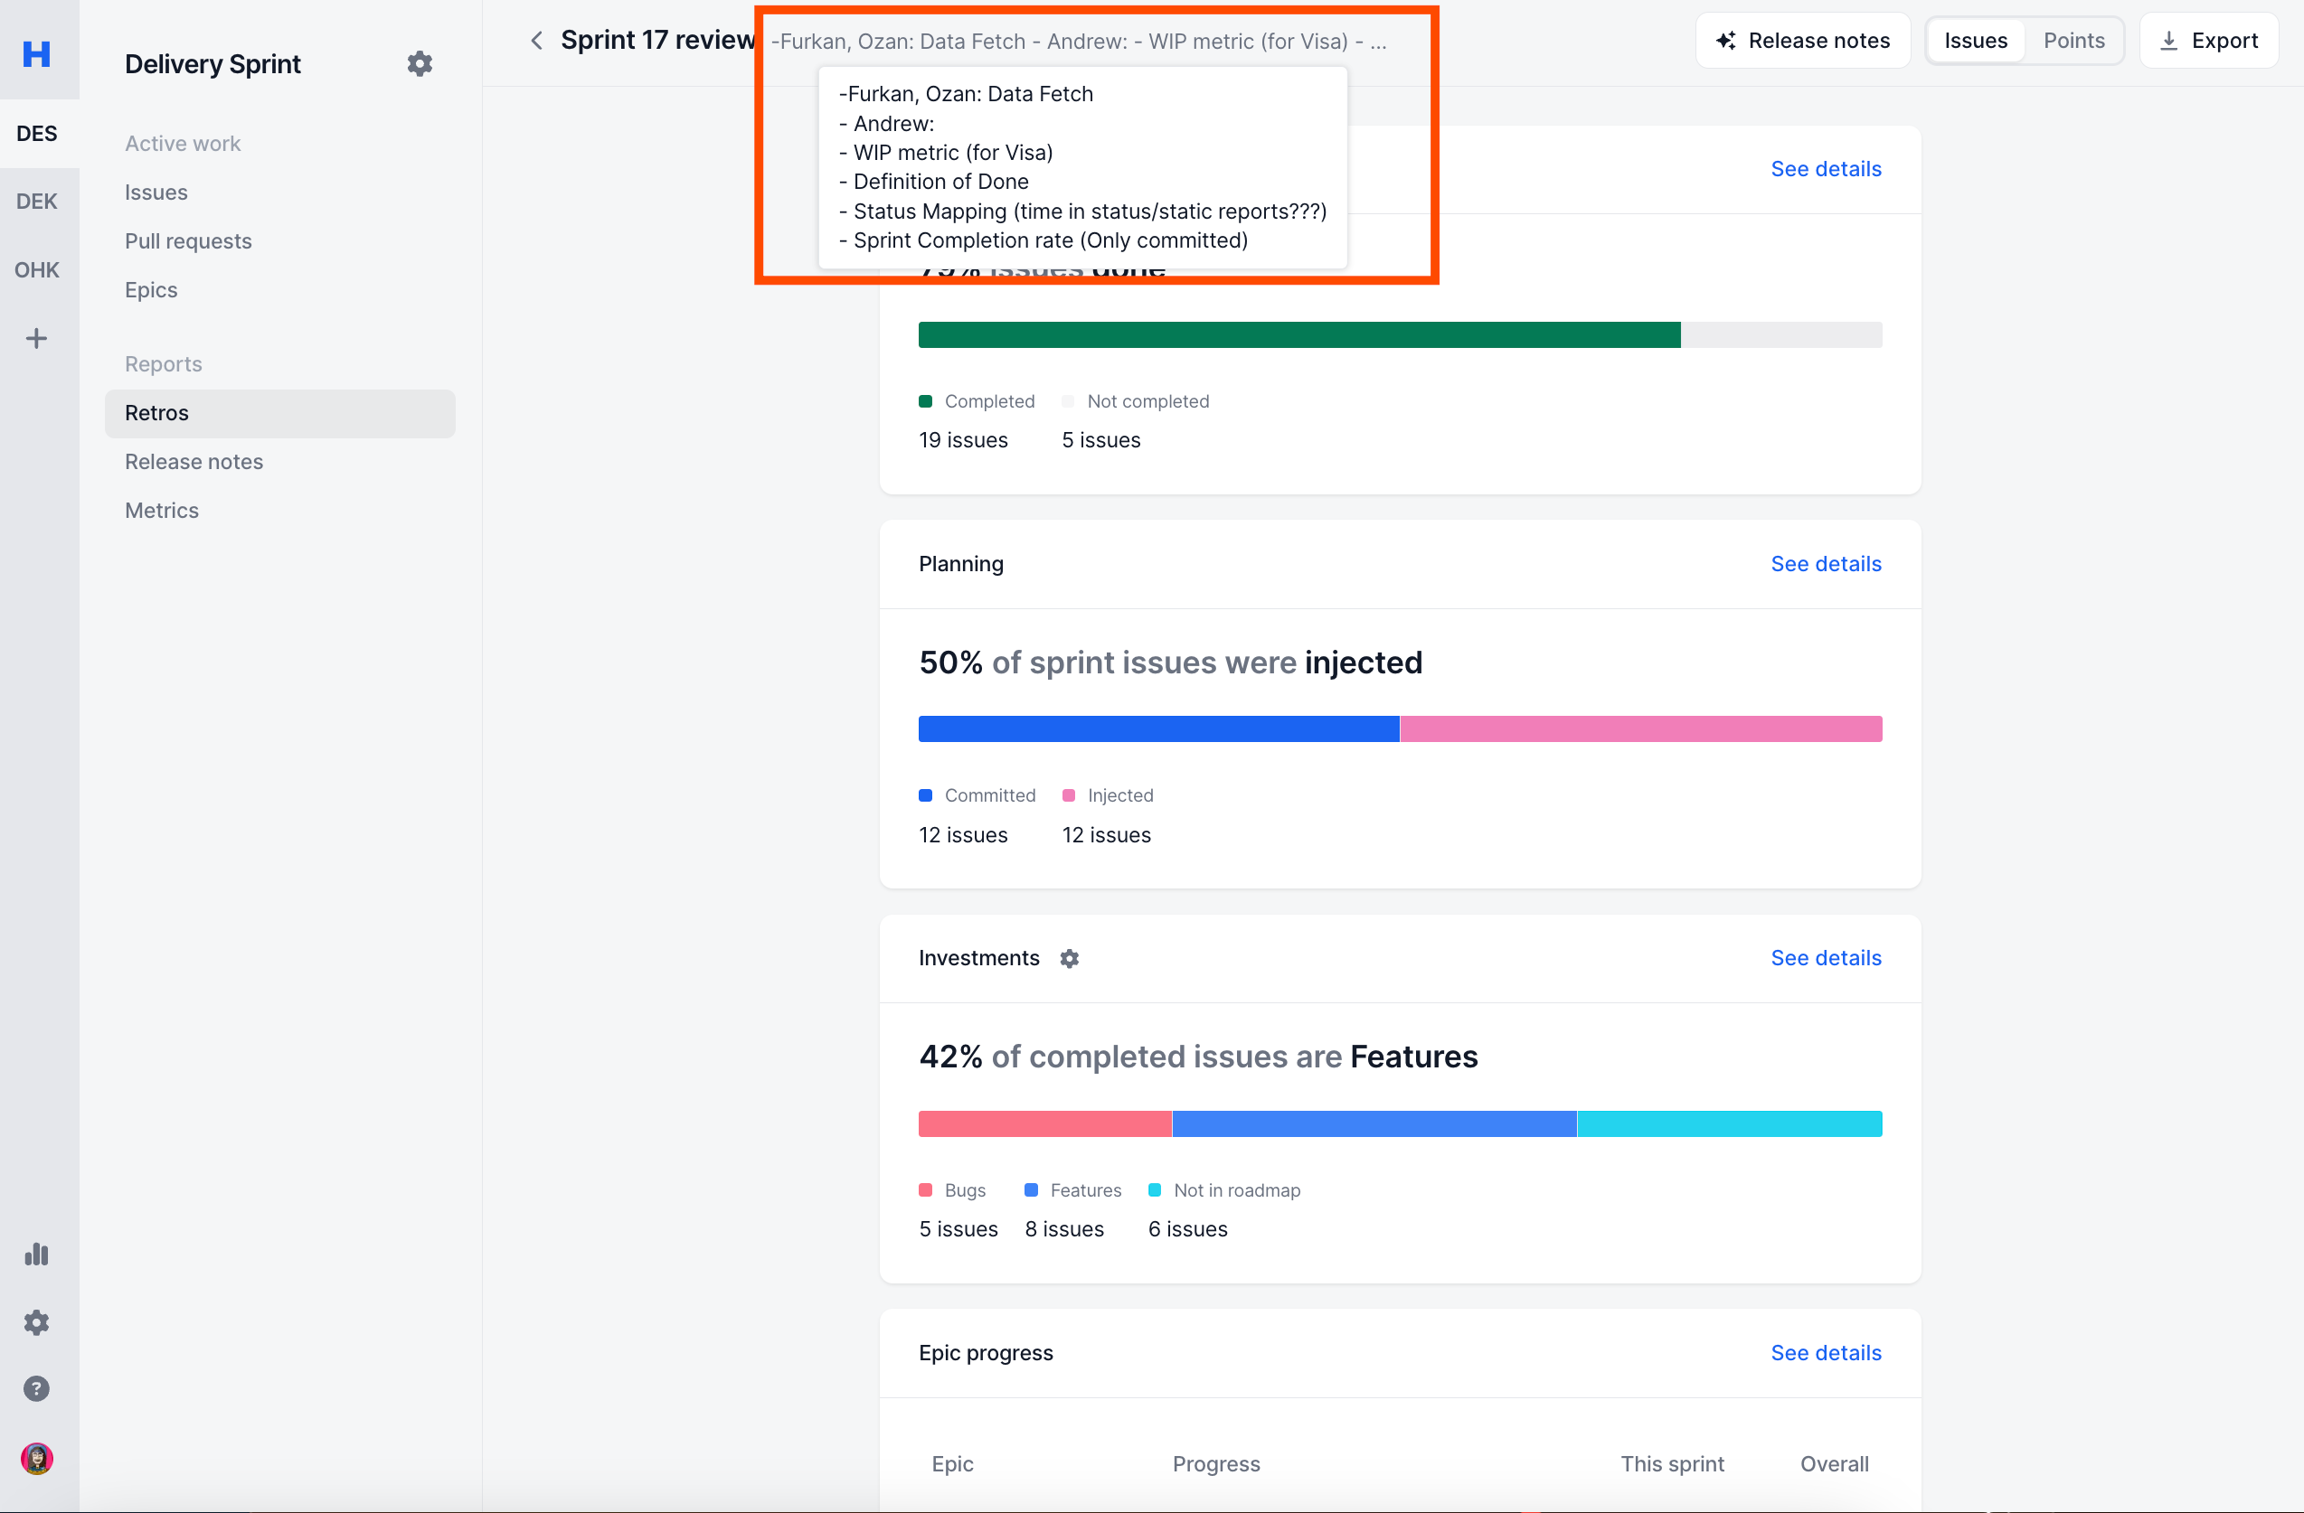The image size is (2304, 1513).
Task: Switch view to Points toggle
Action: click(2073, 41)
